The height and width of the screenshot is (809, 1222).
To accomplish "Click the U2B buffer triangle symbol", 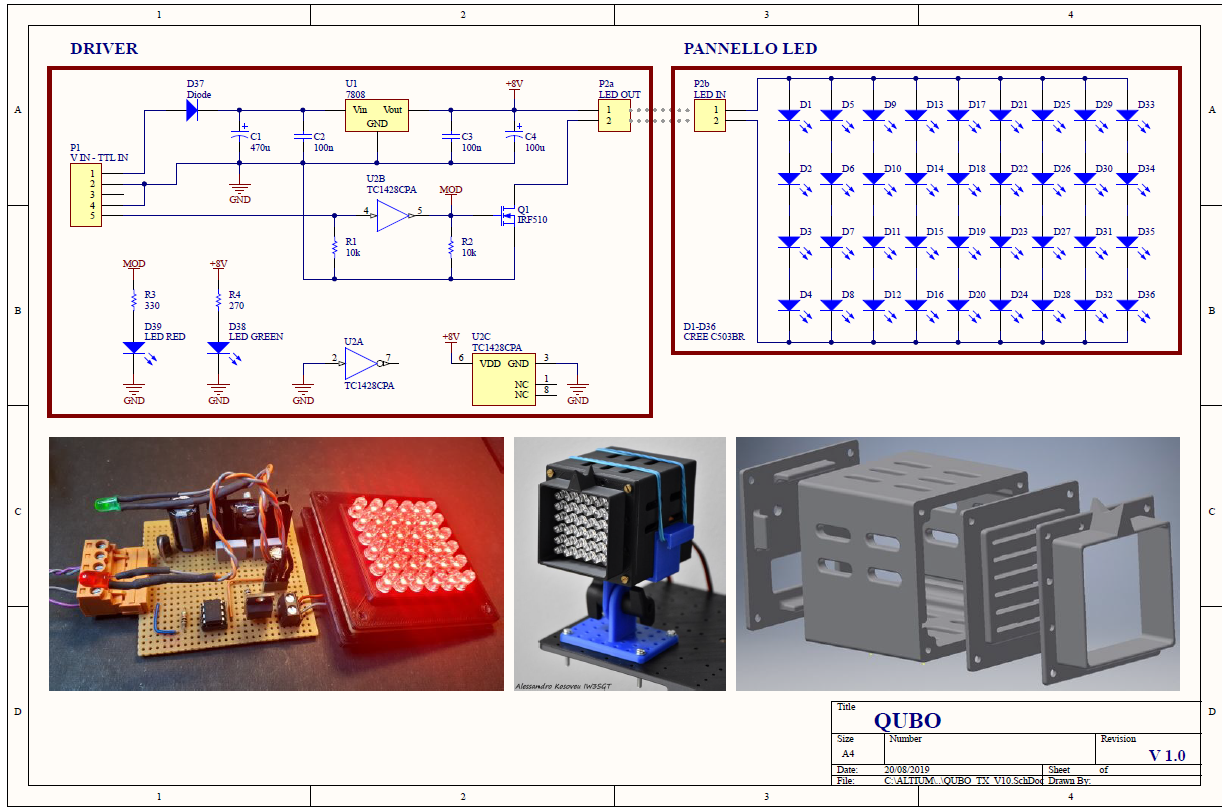I will (394, 215).
